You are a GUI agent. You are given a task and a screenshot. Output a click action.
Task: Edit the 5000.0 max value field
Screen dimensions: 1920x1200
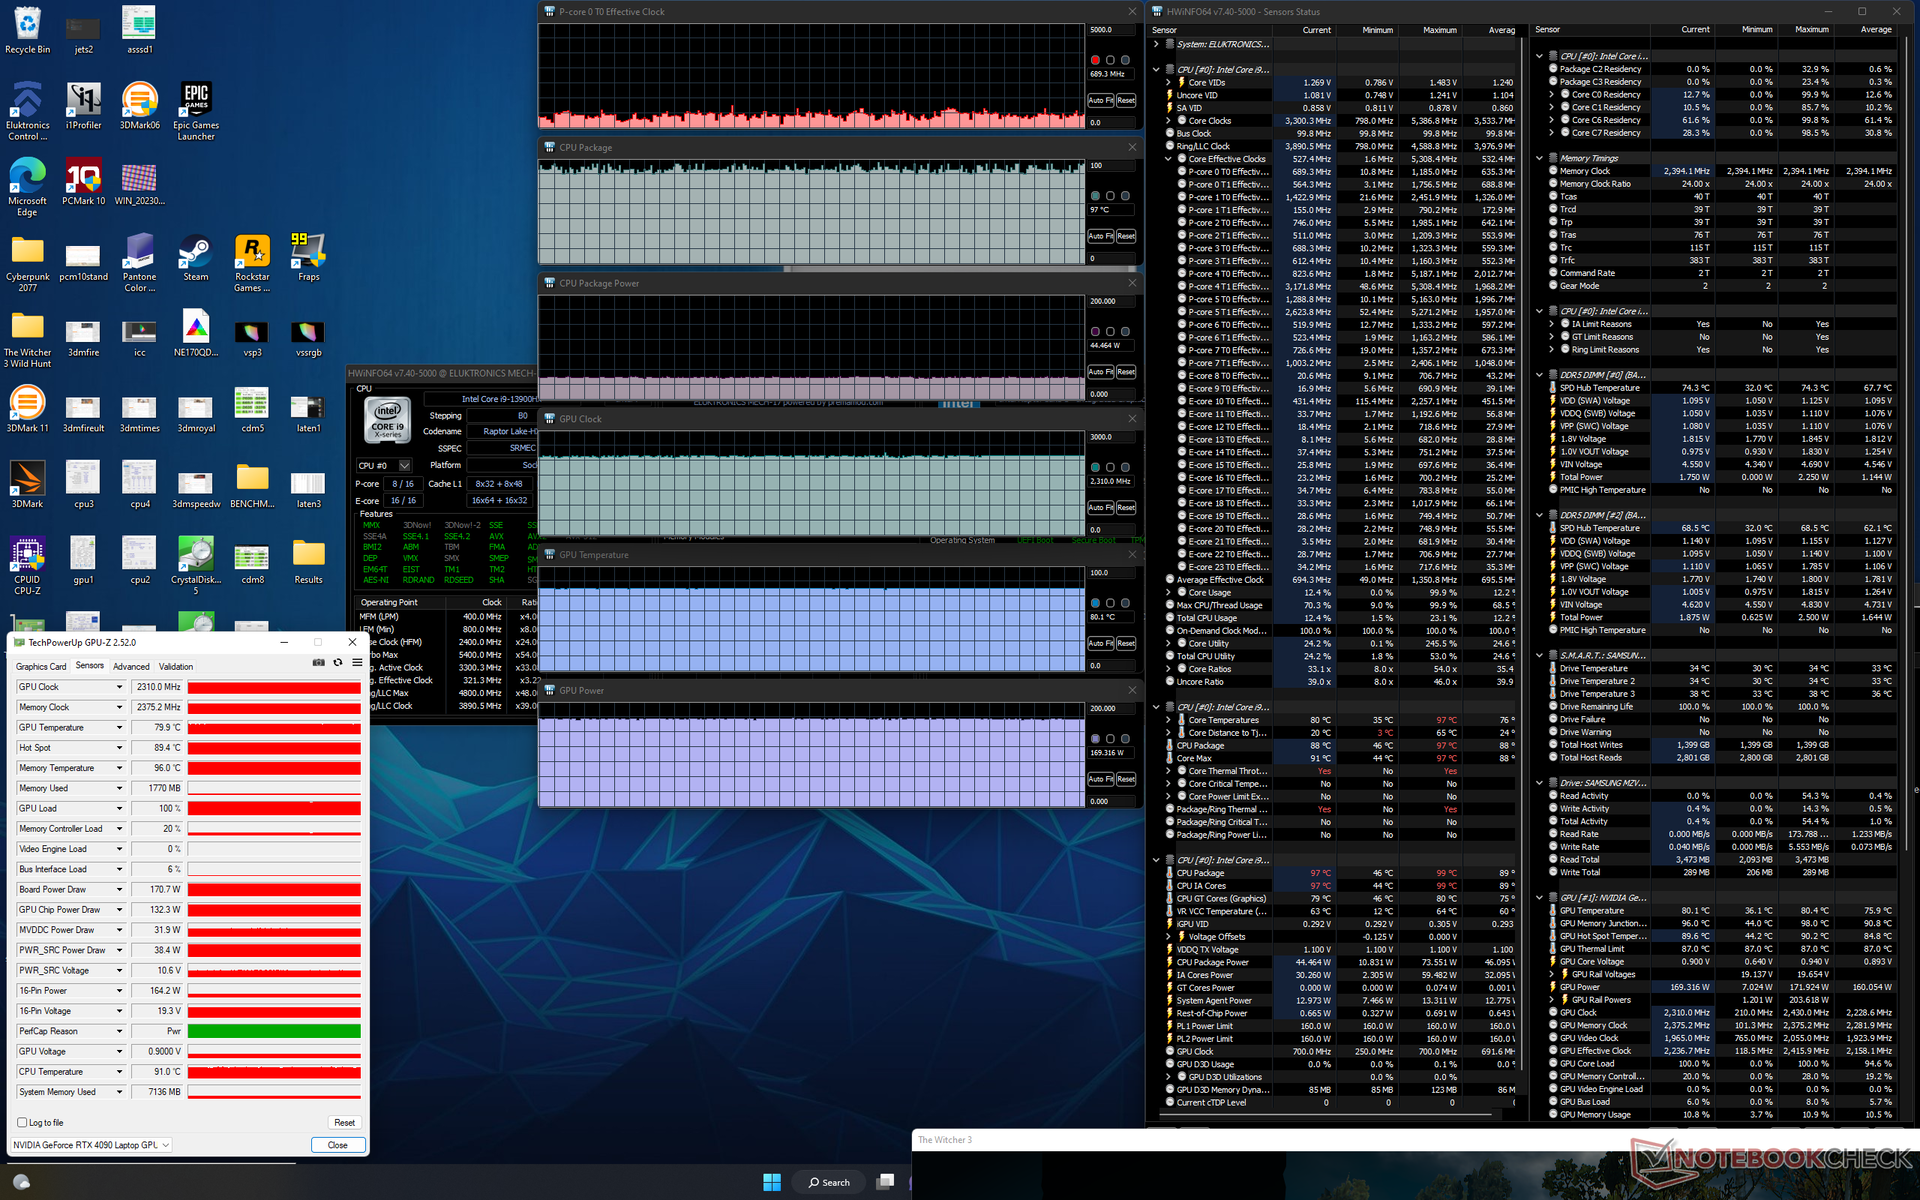[x=1112, y=30]
